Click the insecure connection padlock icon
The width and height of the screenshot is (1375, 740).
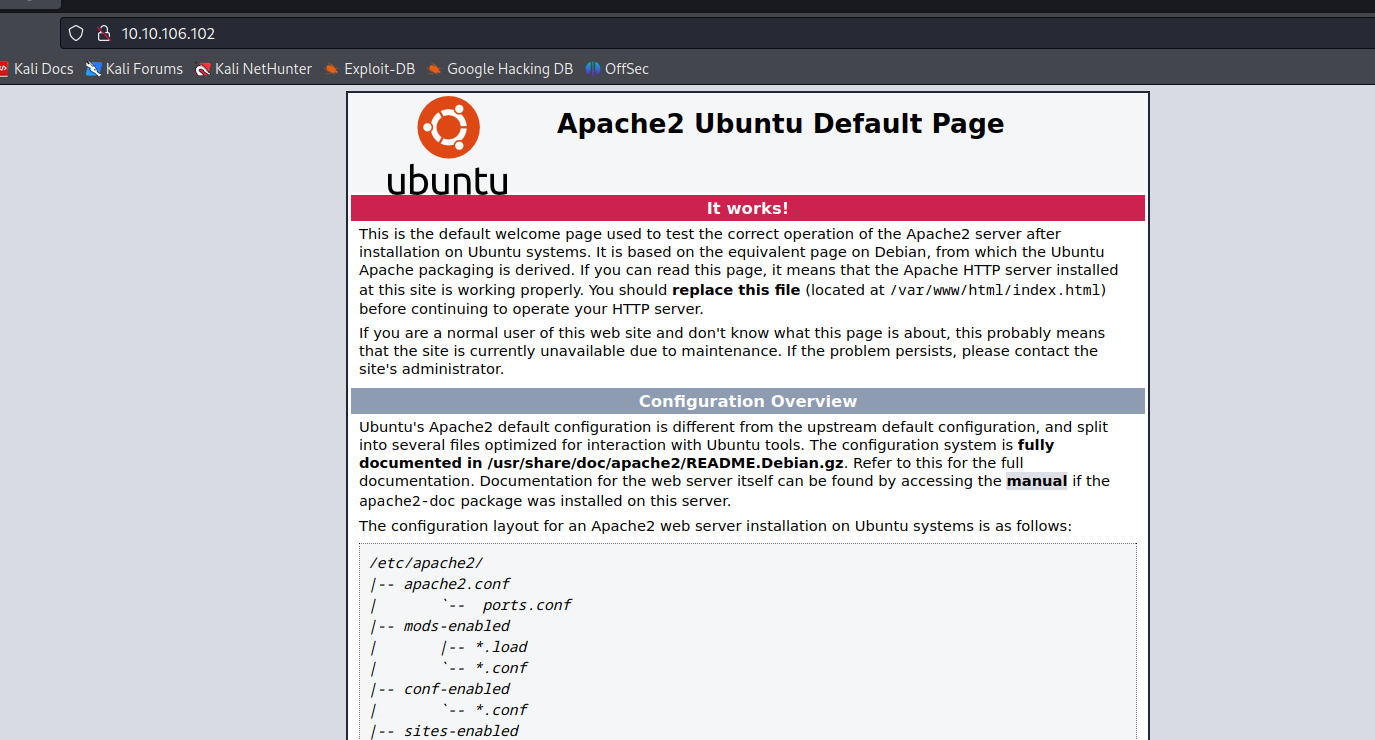(102, 33)
